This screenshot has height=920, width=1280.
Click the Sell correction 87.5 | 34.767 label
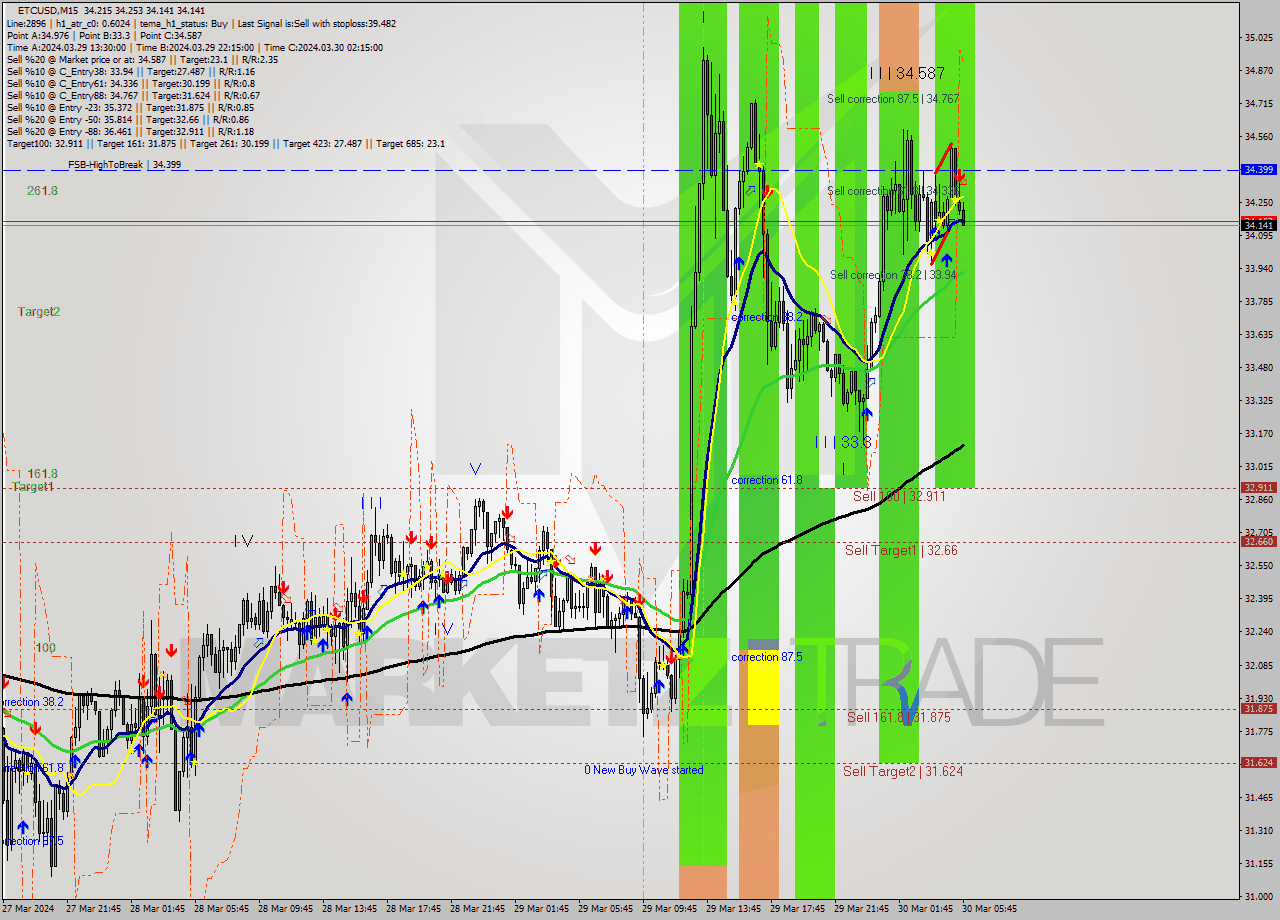point(893,99)
